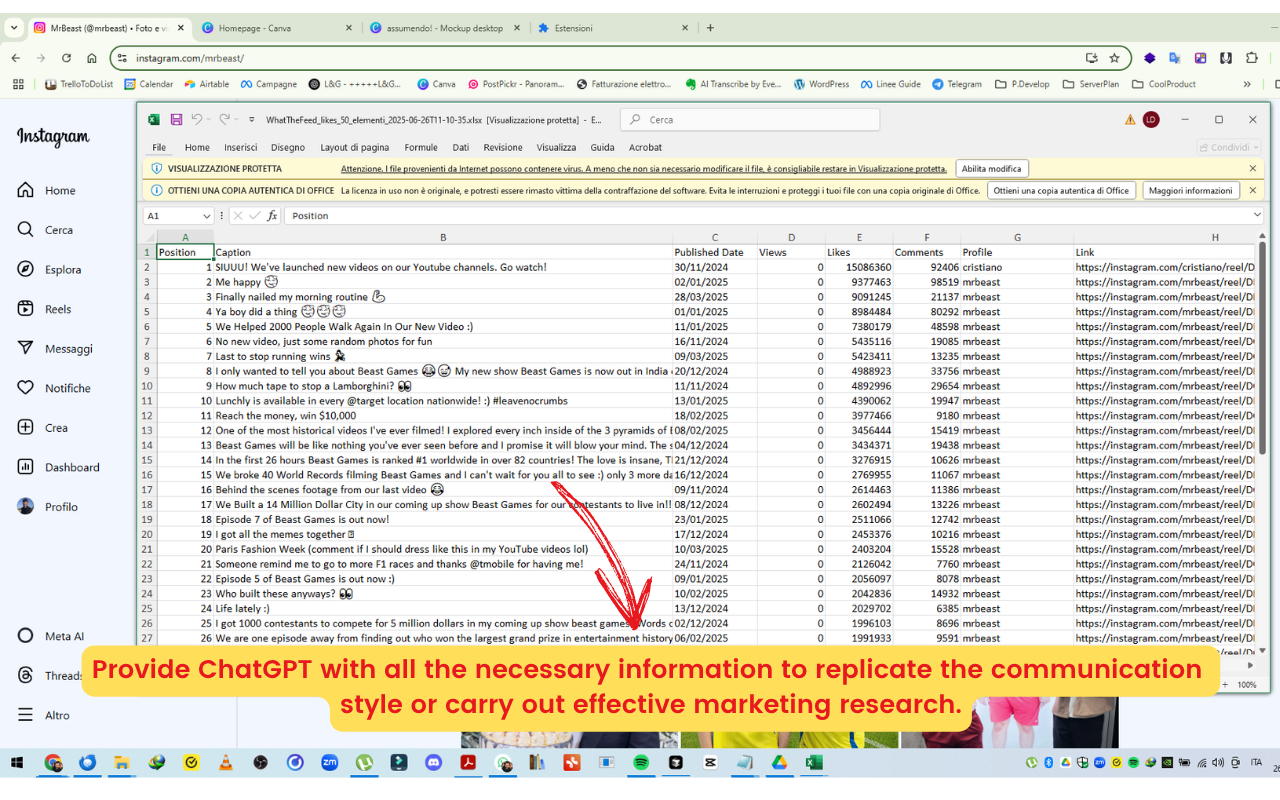Screen dimensions: 1280x800
Task: Bookmark this page with the star icon
Action: [x=1114, y=58]
